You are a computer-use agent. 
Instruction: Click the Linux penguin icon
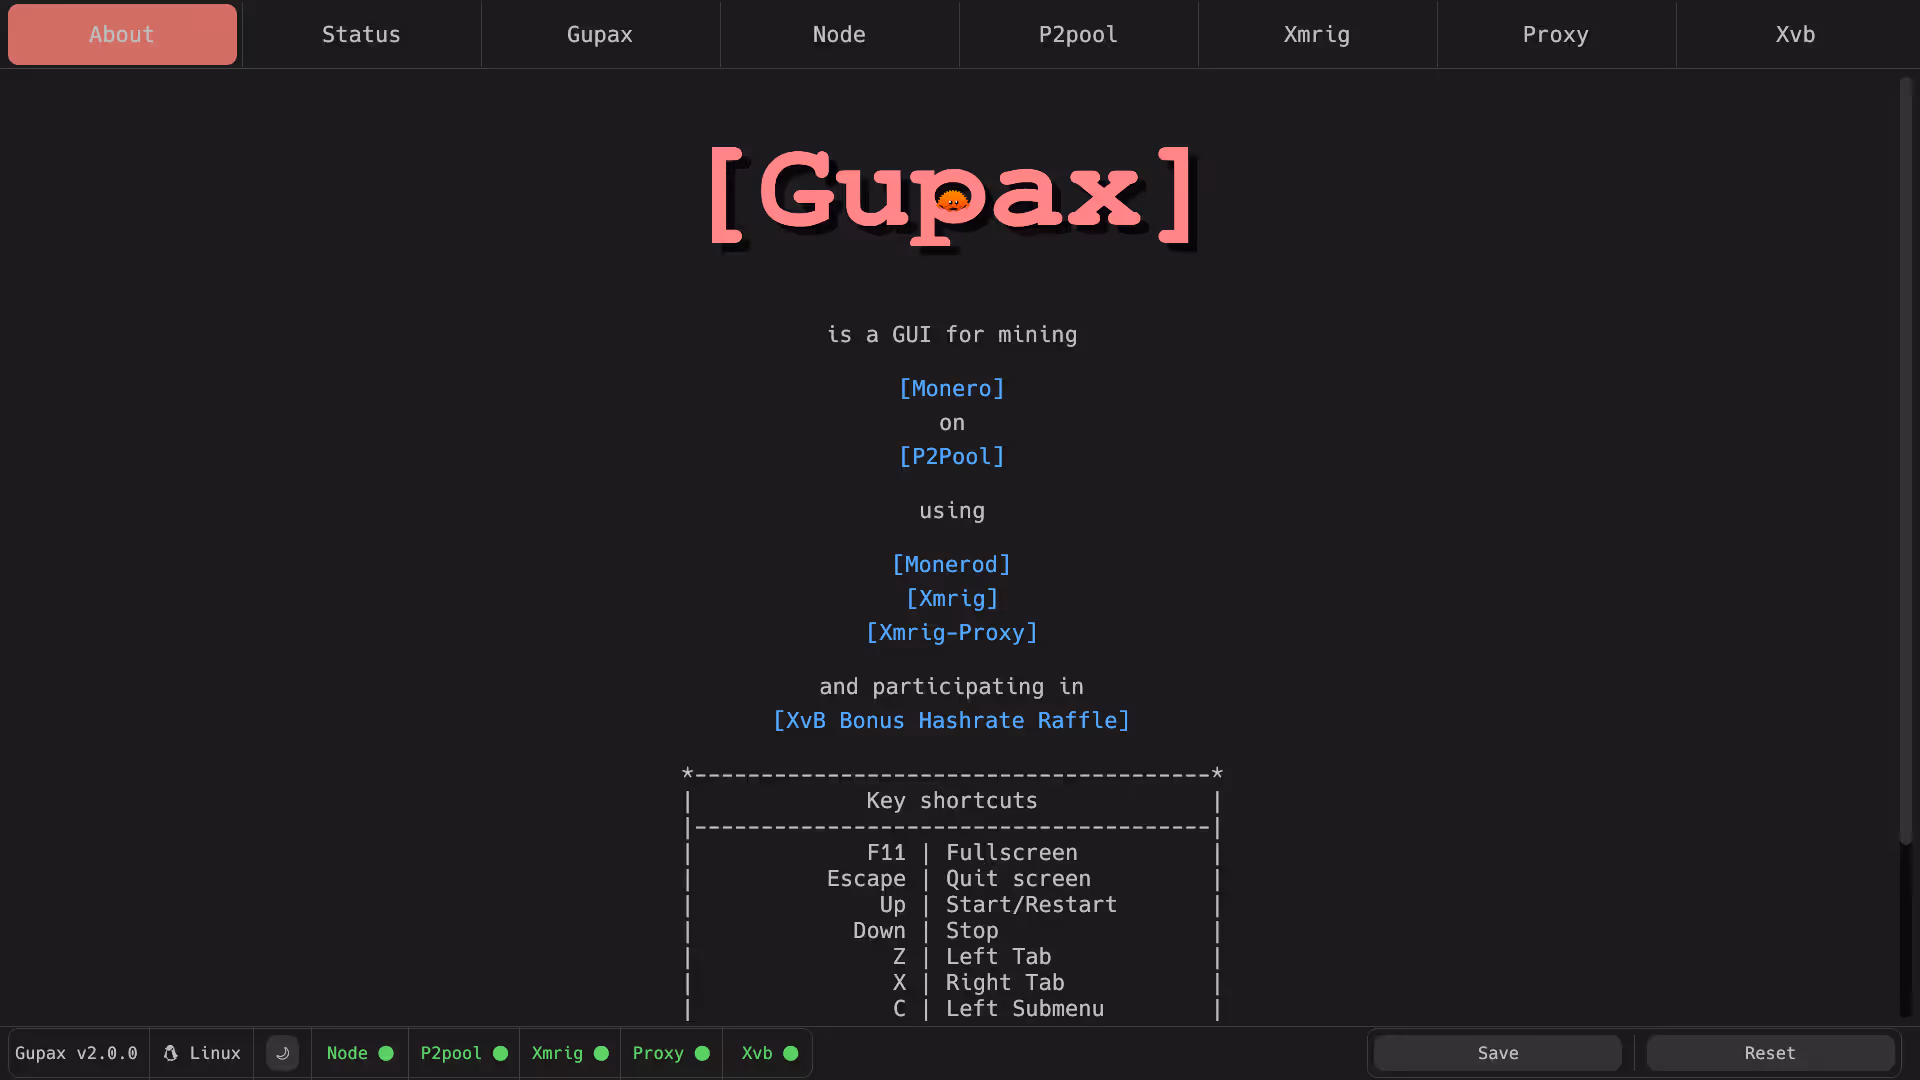click(172, 1053)
